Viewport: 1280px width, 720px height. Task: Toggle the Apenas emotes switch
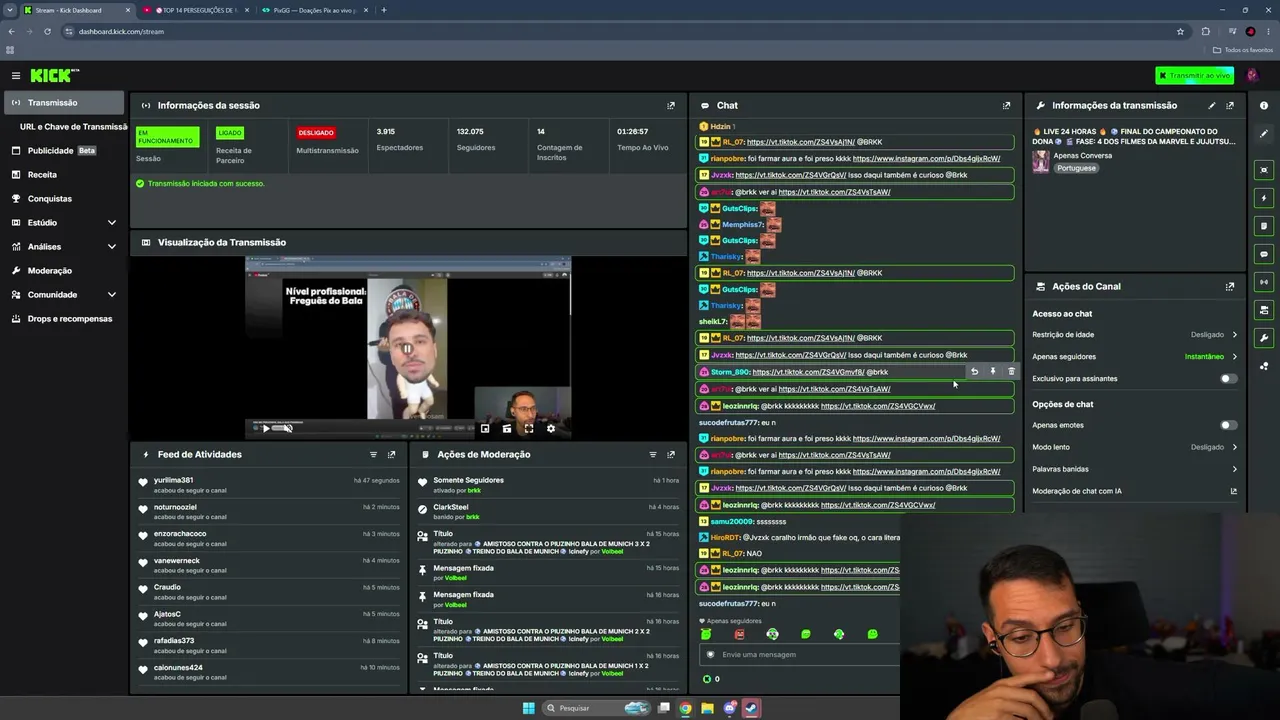(x=1228, y=425)
